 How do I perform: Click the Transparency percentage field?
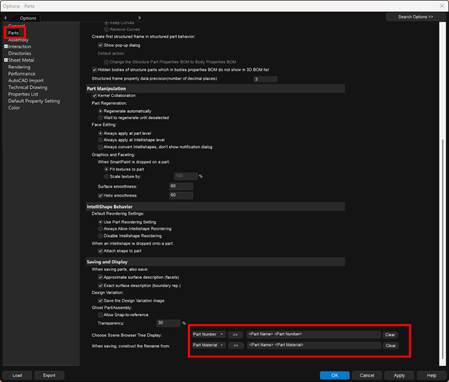pos(168,323)
